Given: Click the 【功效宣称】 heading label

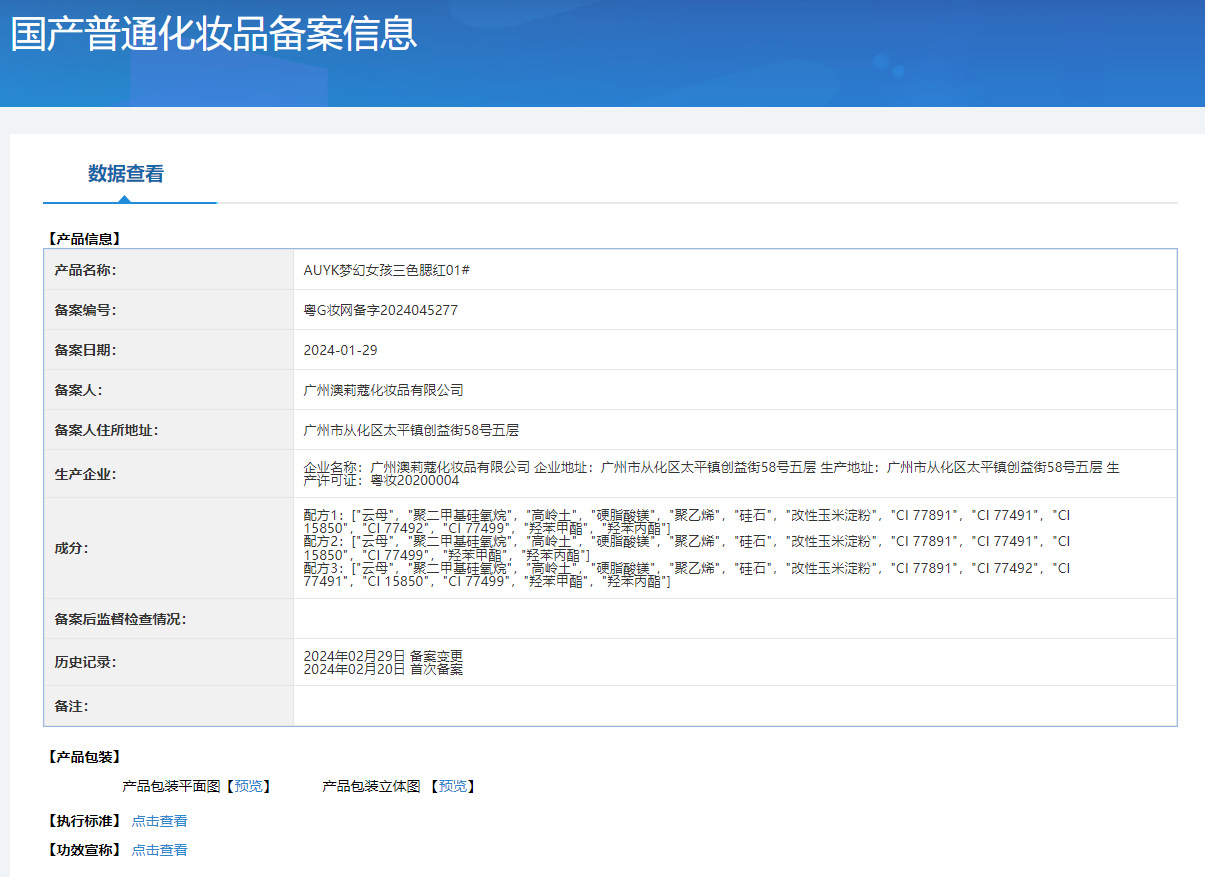Looking at the screenshot, I should click(x=83, y=850).
